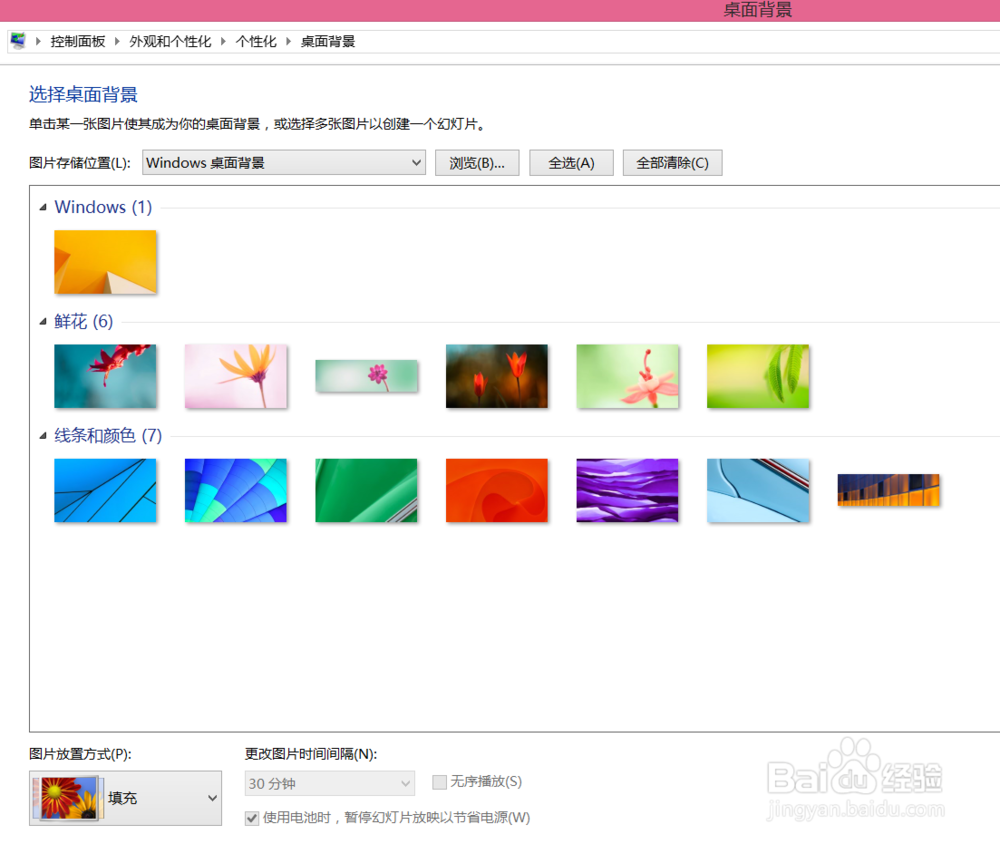This screenshot has width=1000, height=844.
Task: Select the orange flower on pink wallpaper
Action: tap(236, 376)
